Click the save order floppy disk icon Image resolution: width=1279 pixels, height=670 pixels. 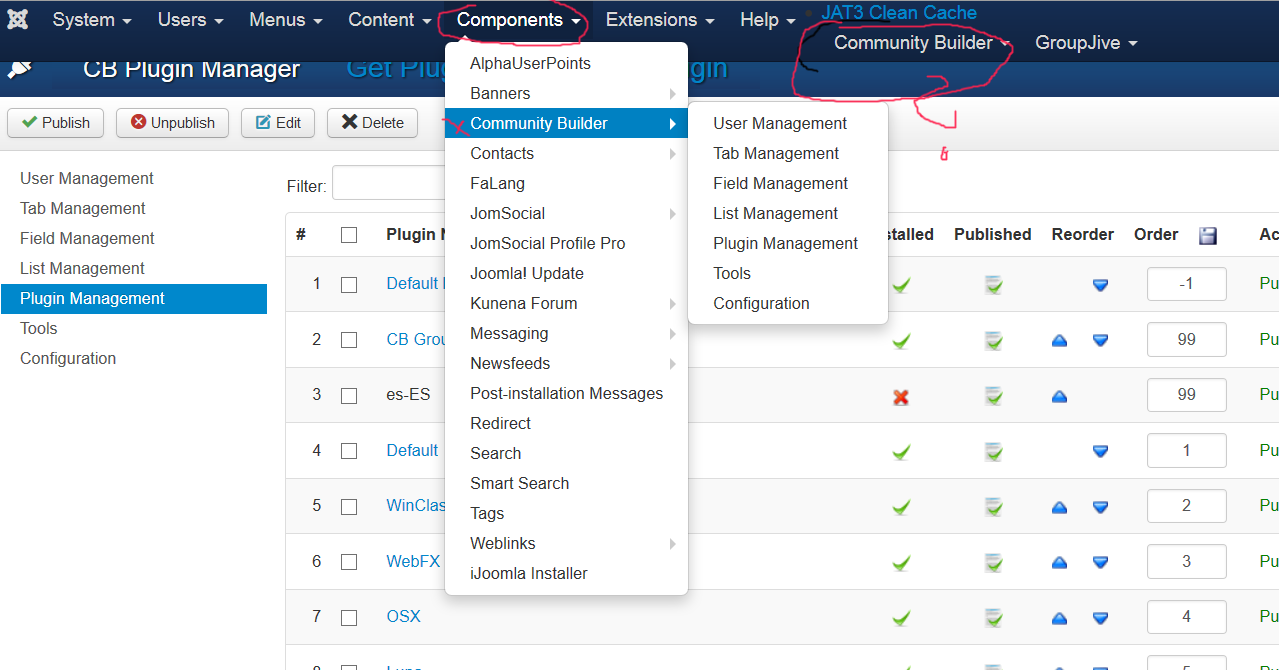pos(1208,235)
